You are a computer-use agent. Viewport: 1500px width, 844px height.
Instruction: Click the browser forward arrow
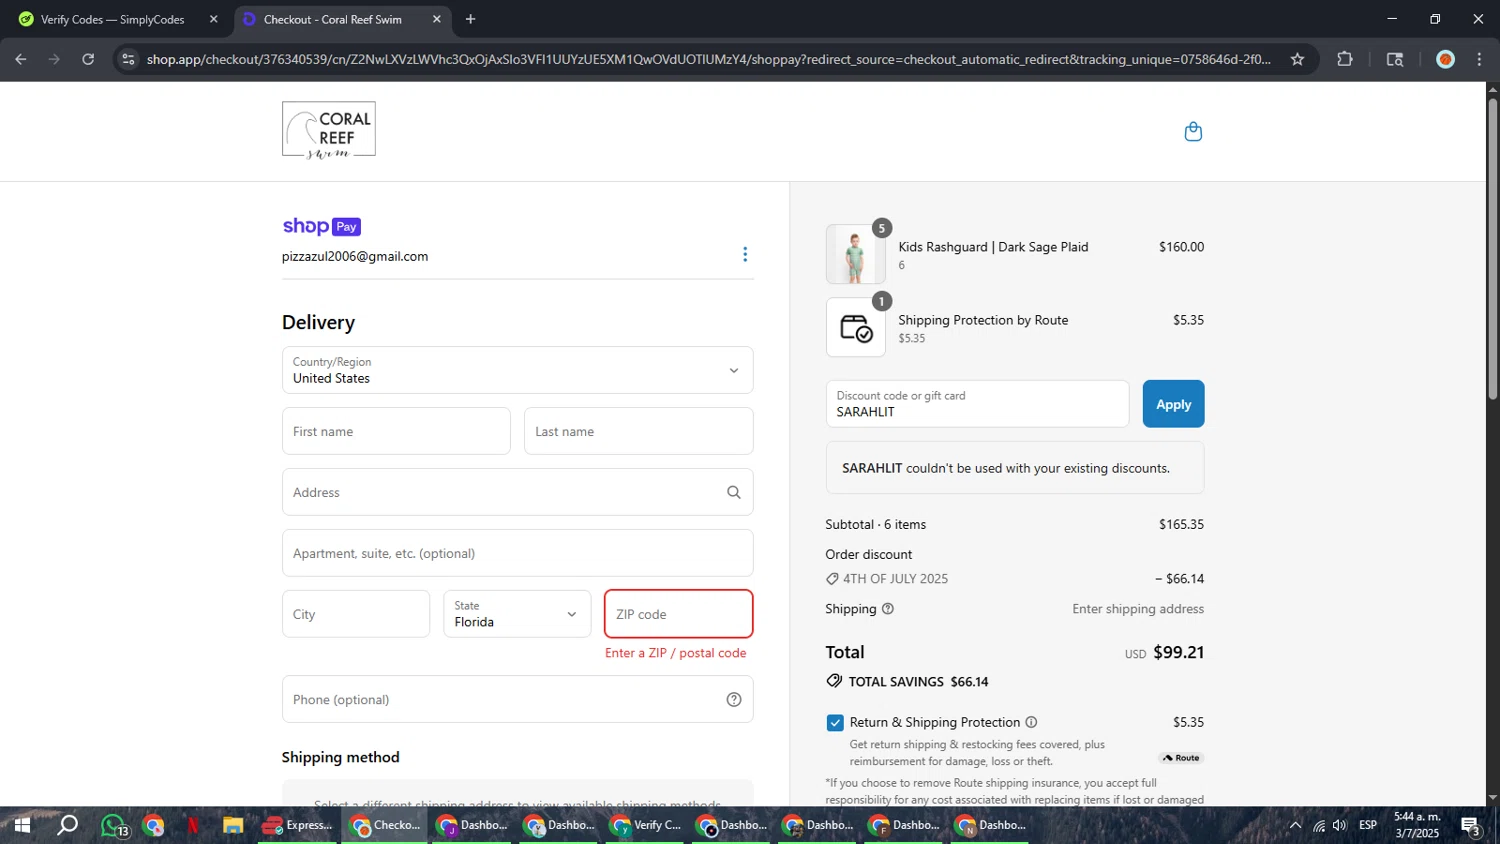pyautogui.click(x=54, y=59)
